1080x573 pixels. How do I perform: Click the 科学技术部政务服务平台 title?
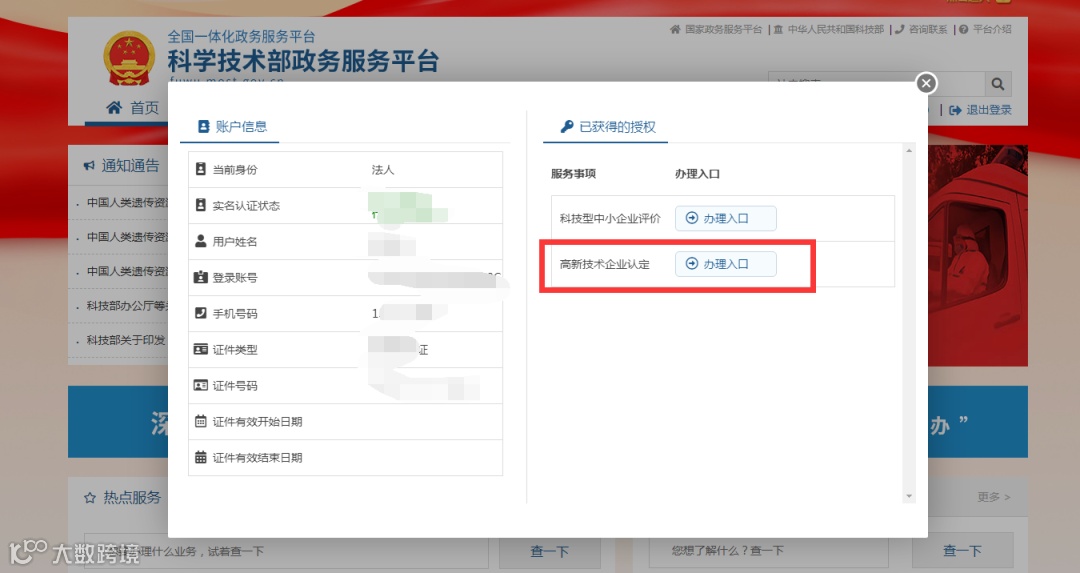(303, 61)
